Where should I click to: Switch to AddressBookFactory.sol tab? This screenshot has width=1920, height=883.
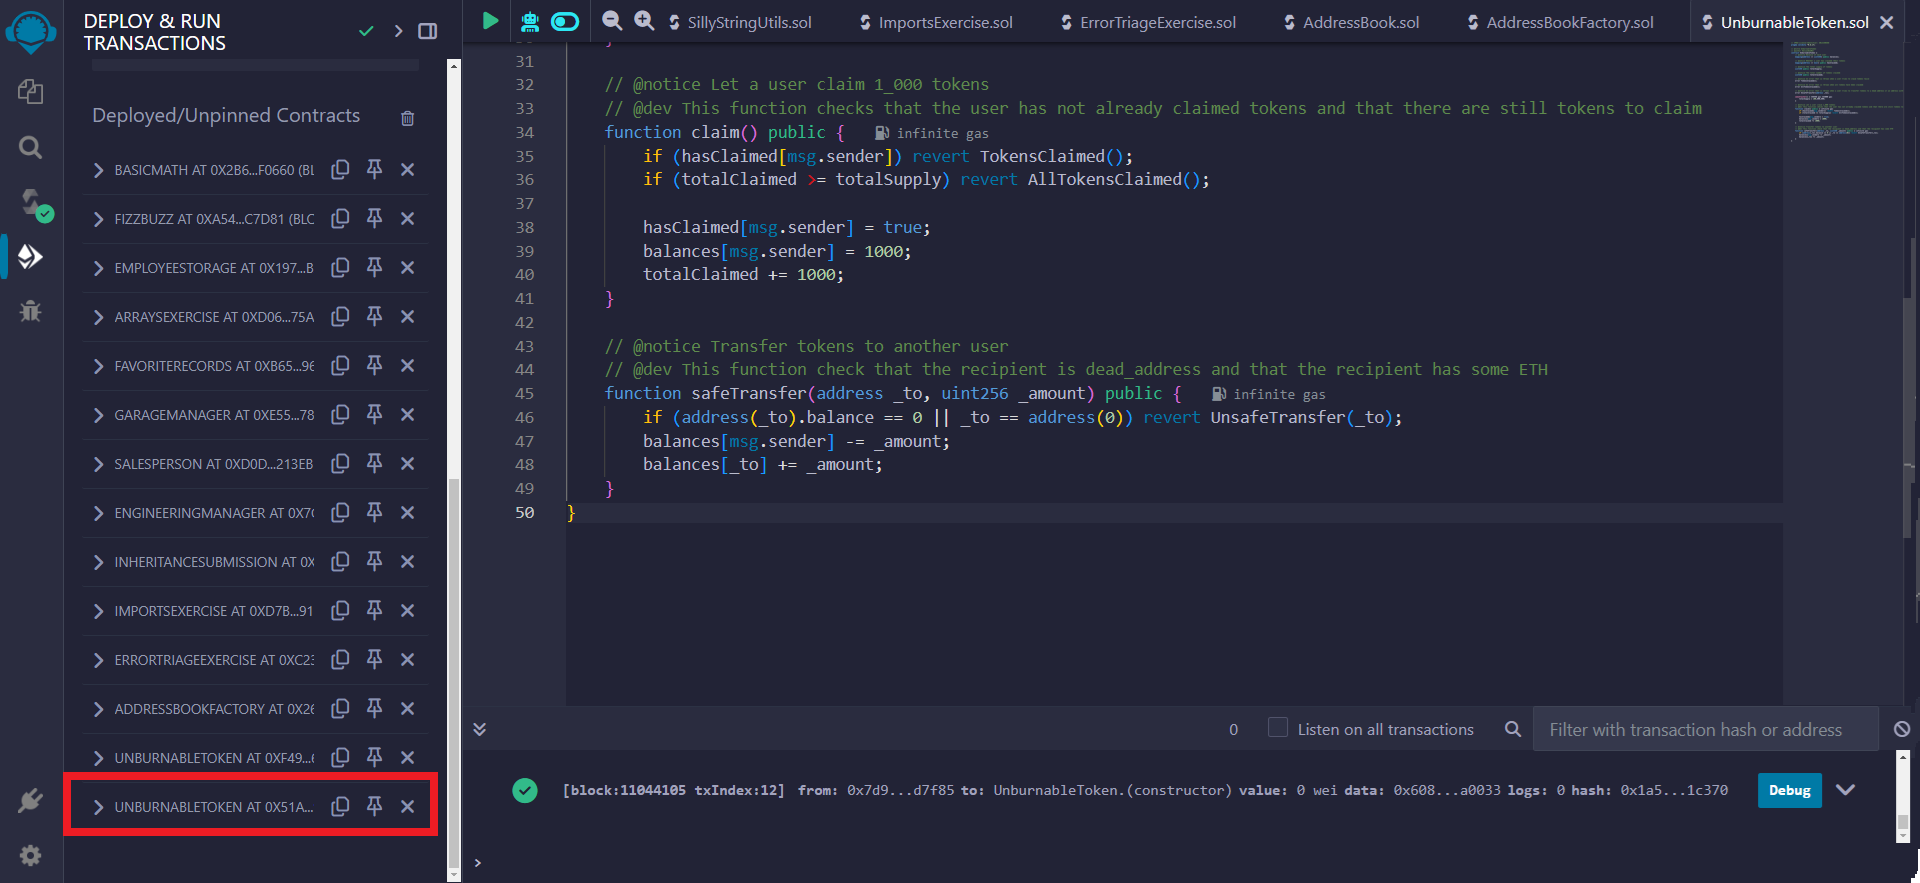pos(1560,22)
